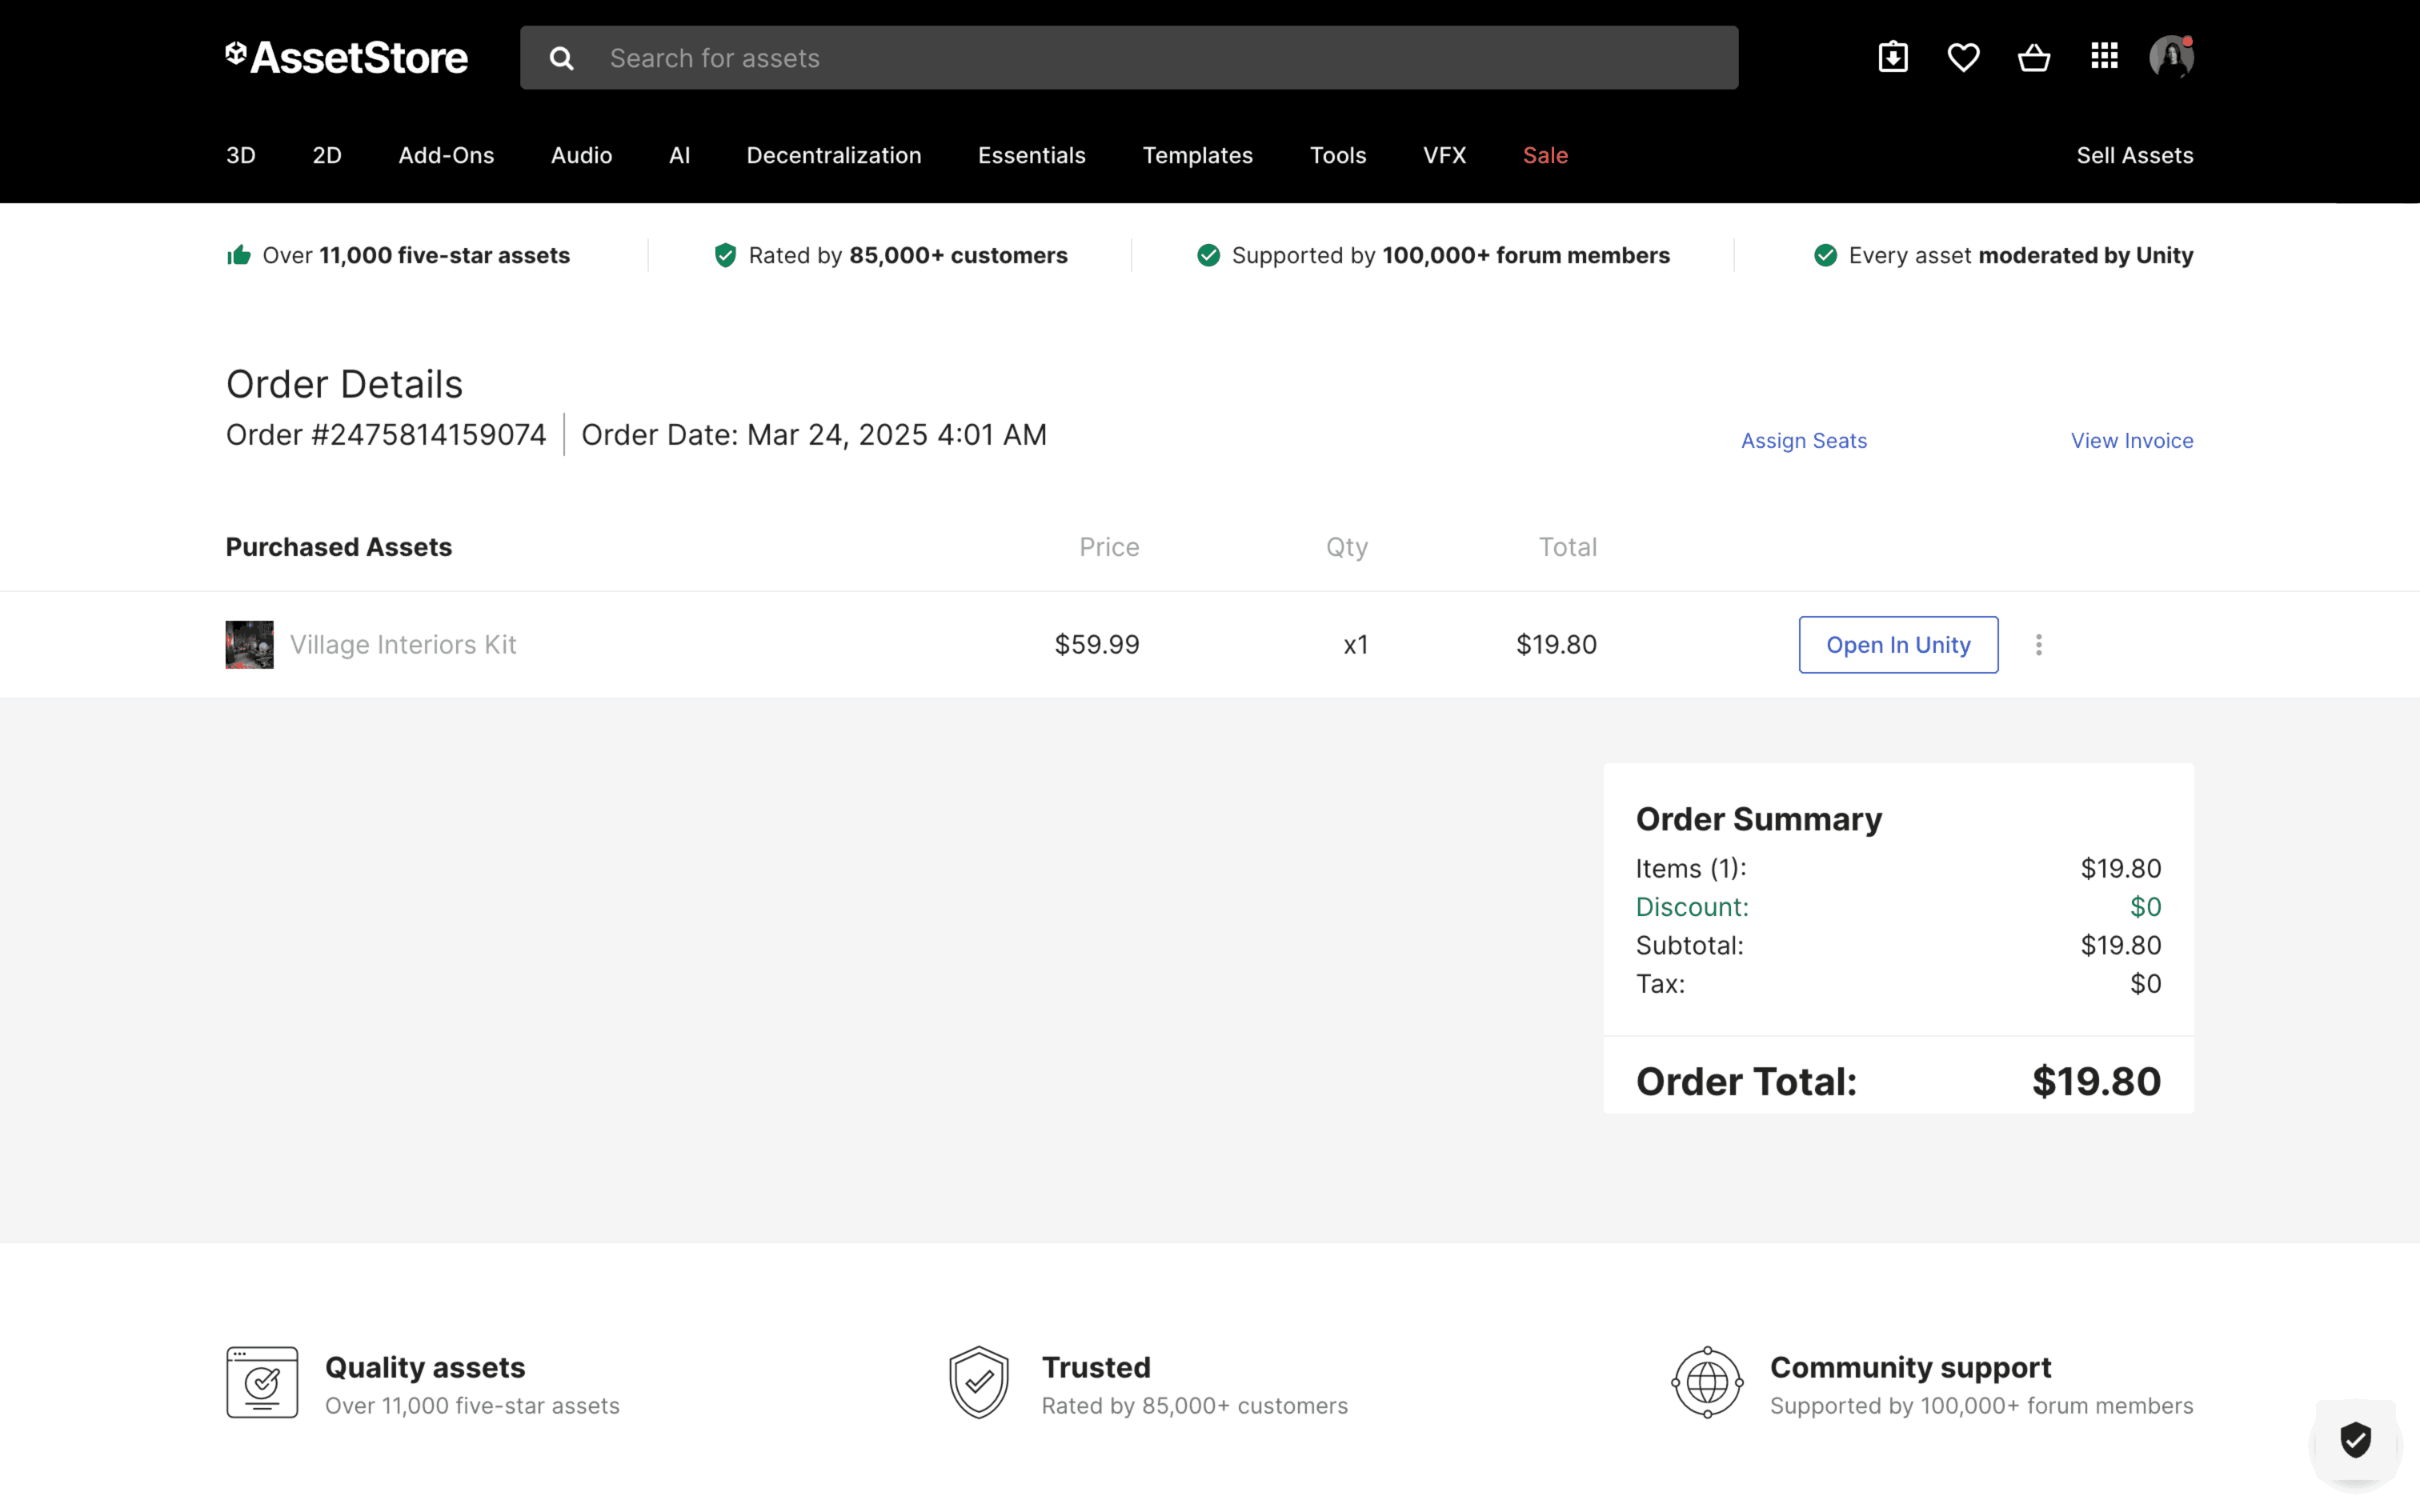Click the user profile avatar

[2171, 57]
